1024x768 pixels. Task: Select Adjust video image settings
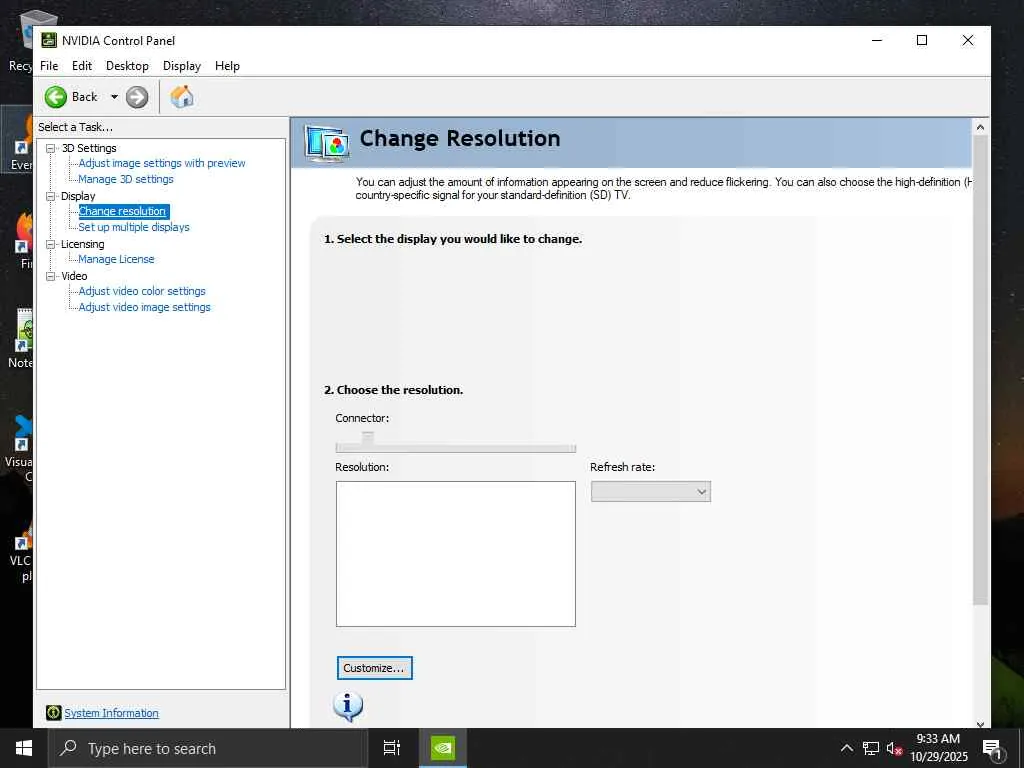[144, 307]
